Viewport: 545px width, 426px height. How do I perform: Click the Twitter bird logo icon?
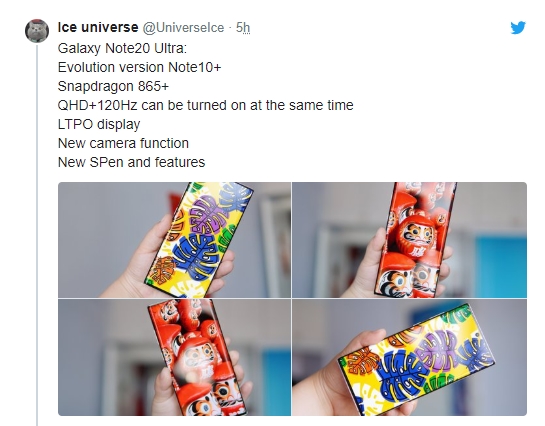518,27
